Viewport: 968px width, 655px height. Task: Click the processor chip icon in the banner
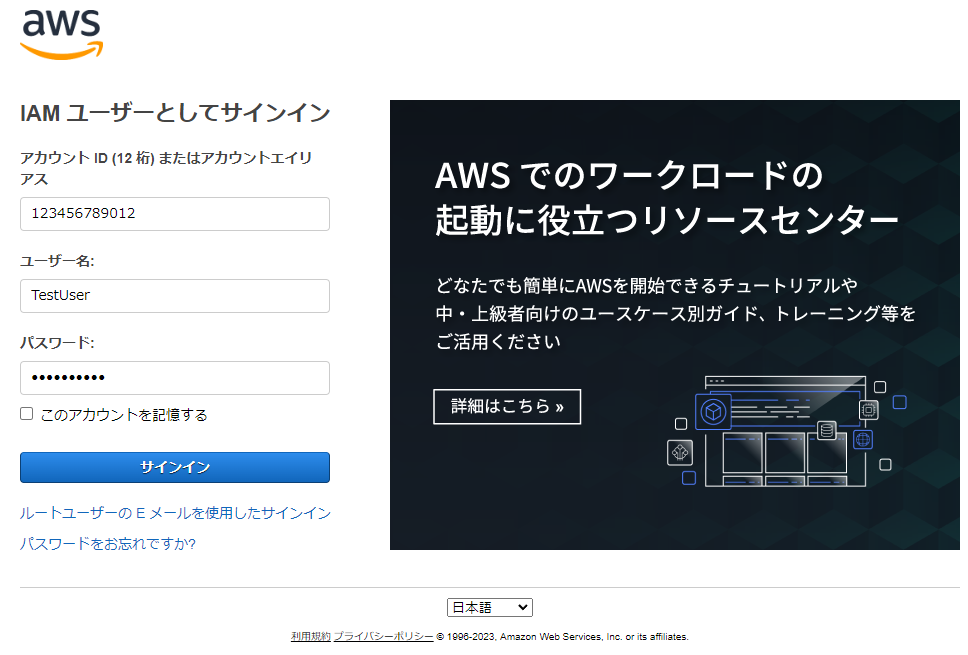tap(868, 410)
